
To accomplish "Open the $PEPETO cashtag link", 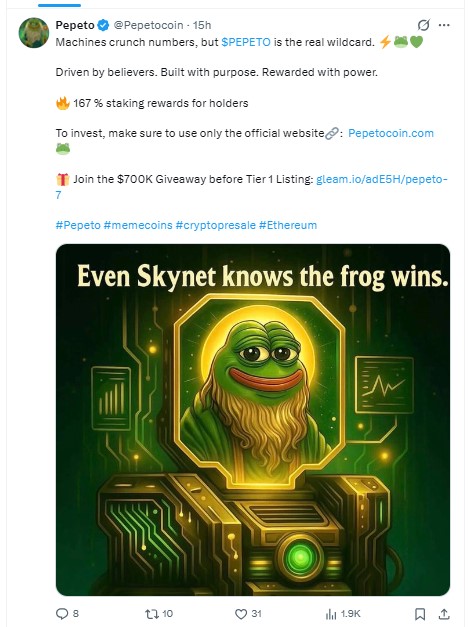I will click(x=246, y=42).
